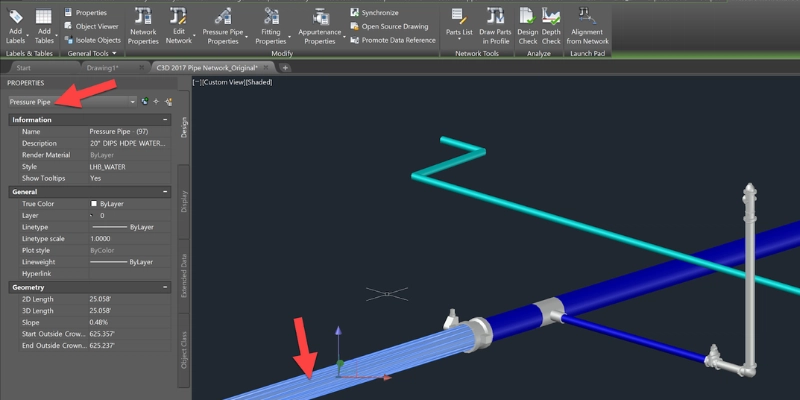The width and height of the screenshot is (800, 400).
Task: Open Properties from the General Tools ribbon
Action: (86, 12)
